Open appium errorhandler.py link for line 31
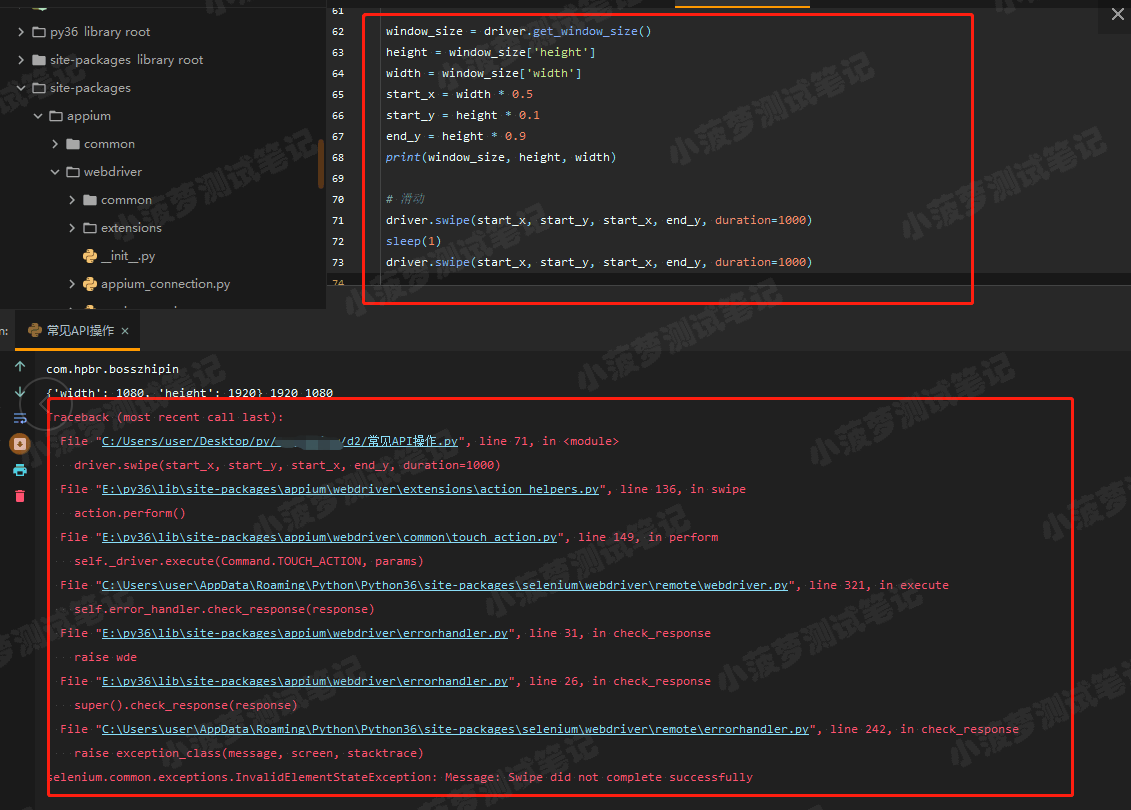The image size is (1131, 810). [x=304, y=633]
